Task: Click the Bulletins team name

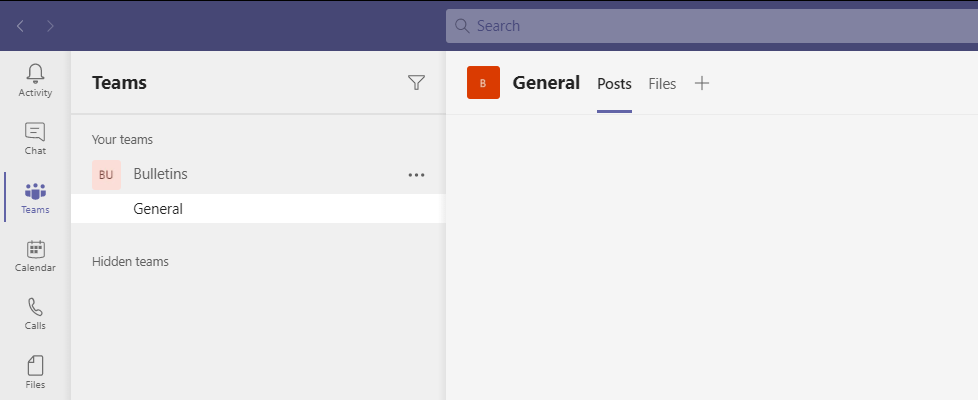Action: pos(160,174)
